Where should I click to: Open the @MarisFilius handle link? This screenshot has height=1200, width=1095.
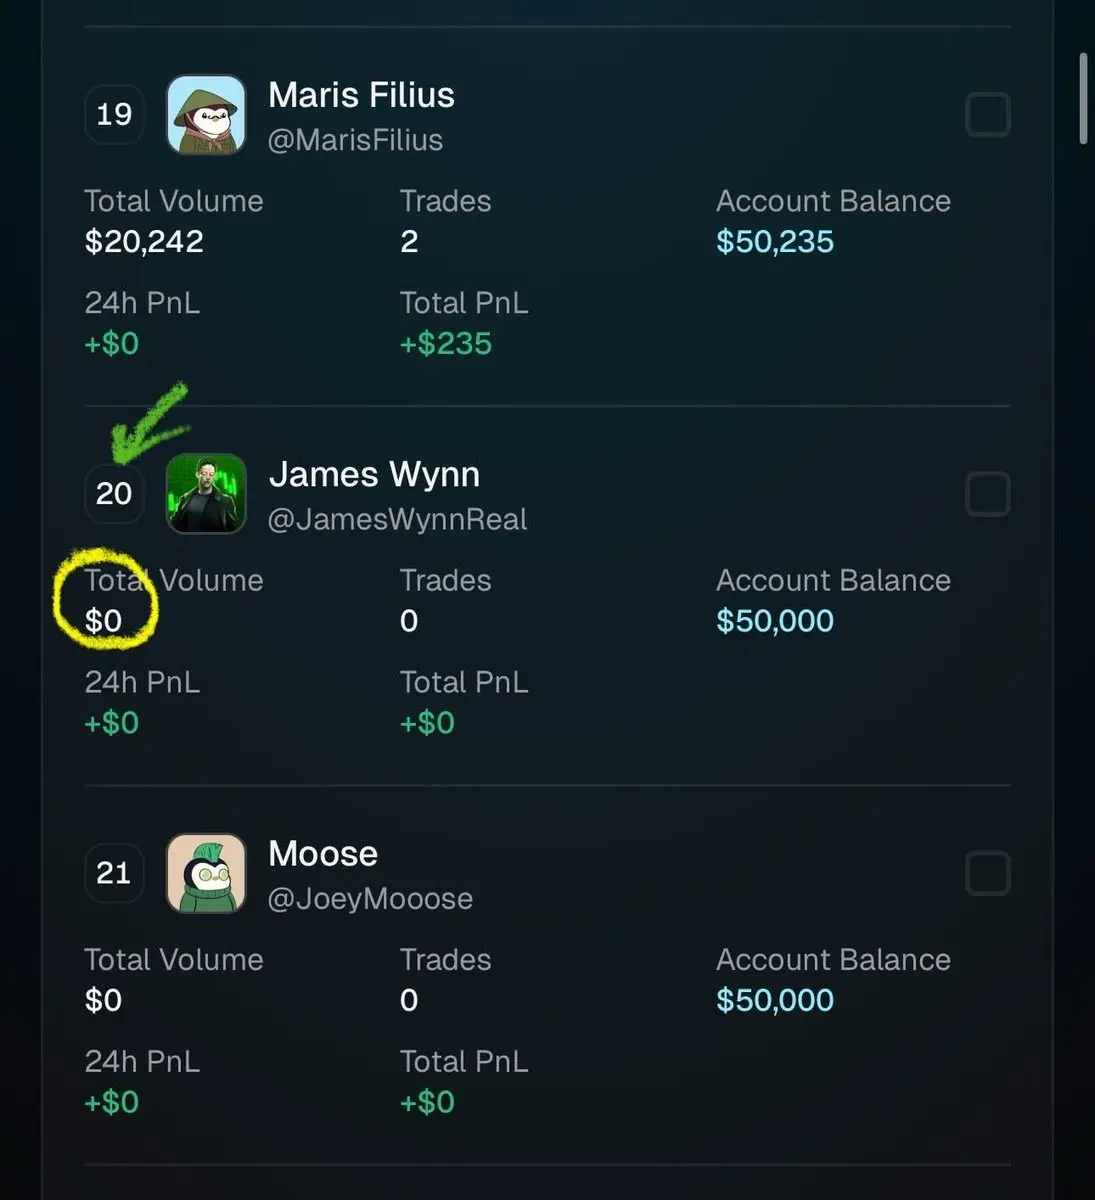coord(355,140)
